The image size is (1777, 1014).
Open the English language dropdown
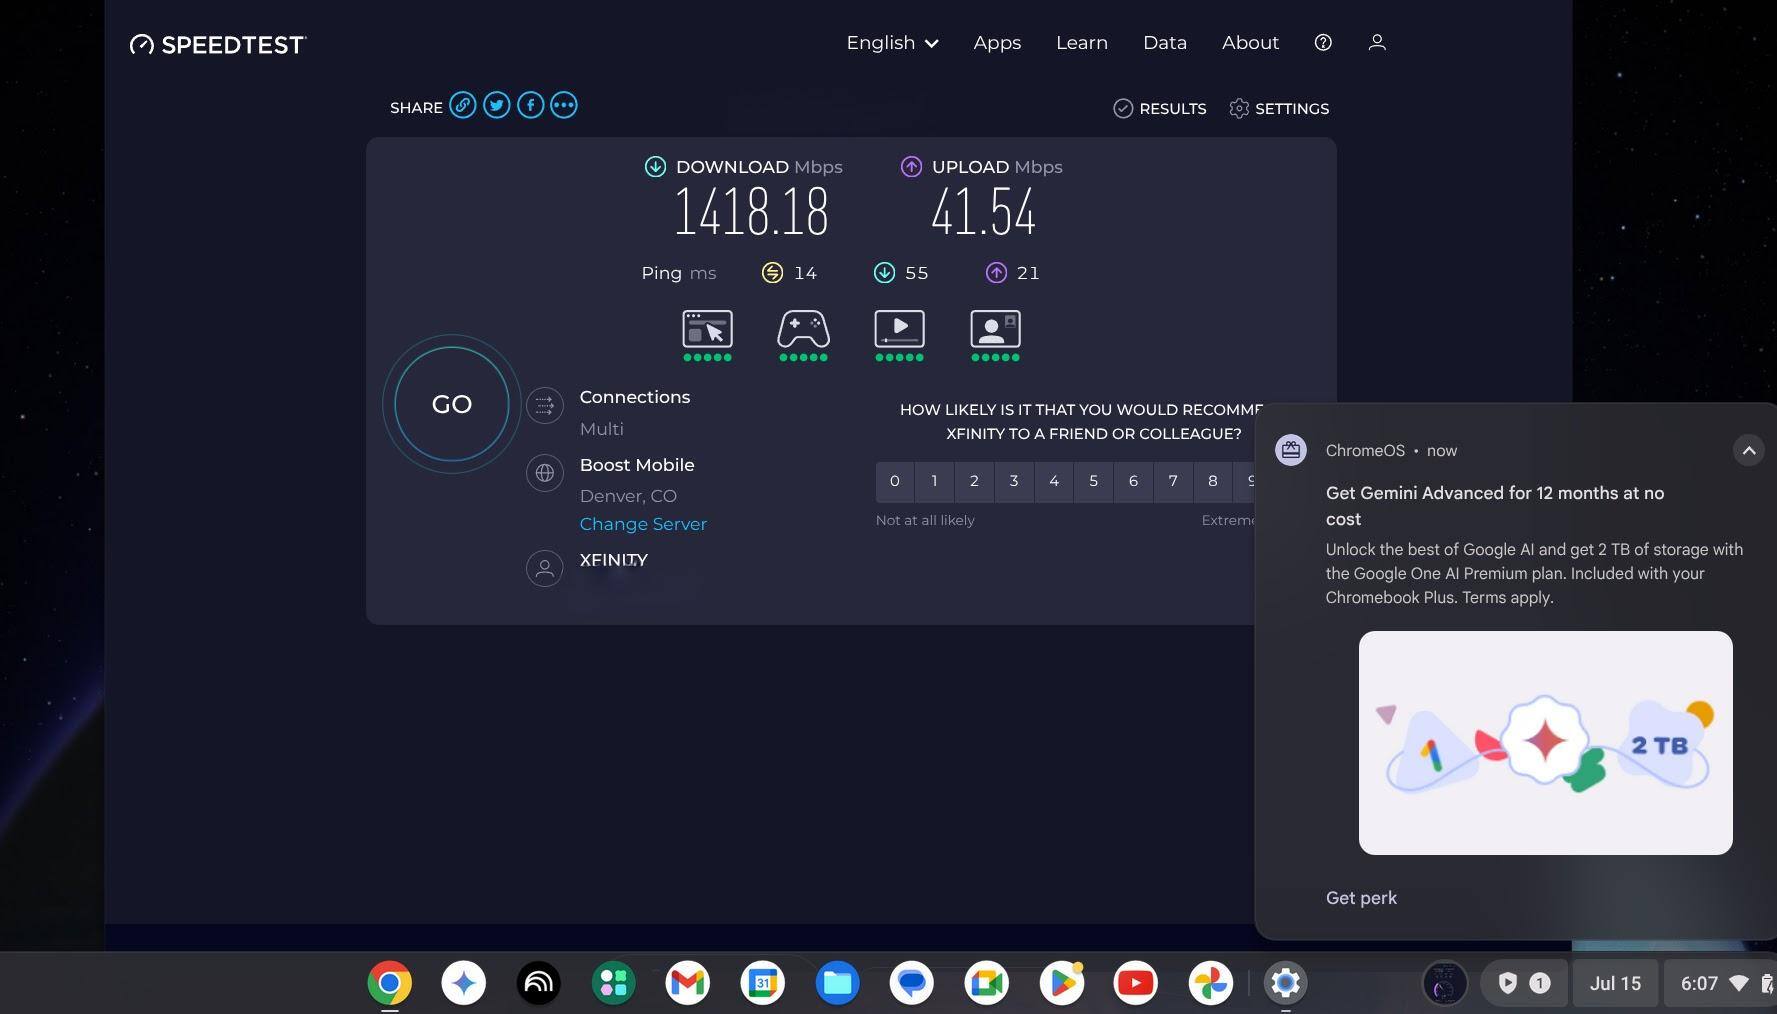point(892,43)
